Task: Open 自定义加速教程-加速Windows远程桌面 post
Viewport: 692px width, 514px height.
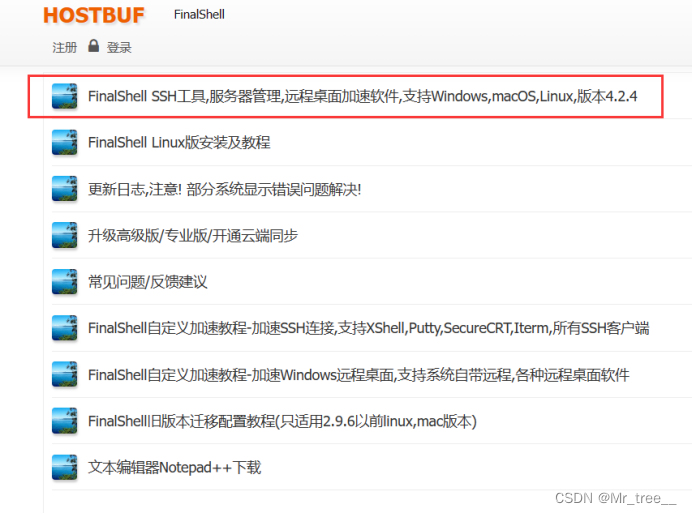Action: [x=358, y=375]
